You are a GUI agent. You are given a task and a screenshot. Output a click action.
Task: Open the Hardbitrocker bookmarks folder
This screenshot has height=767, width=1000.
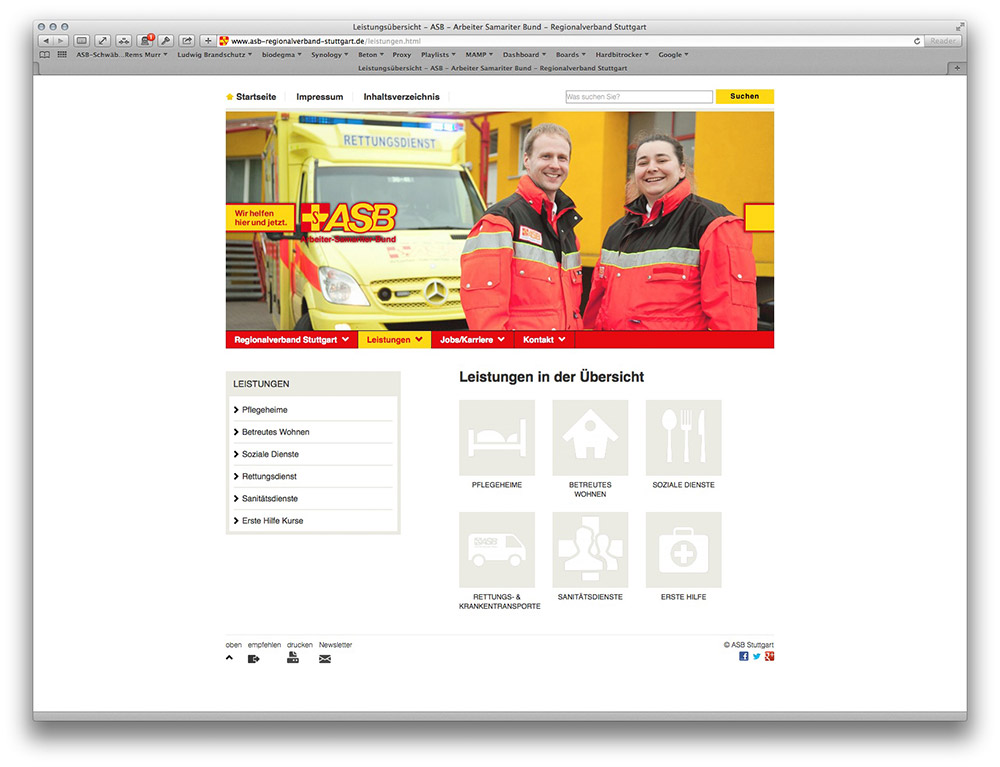pos(622,55)
